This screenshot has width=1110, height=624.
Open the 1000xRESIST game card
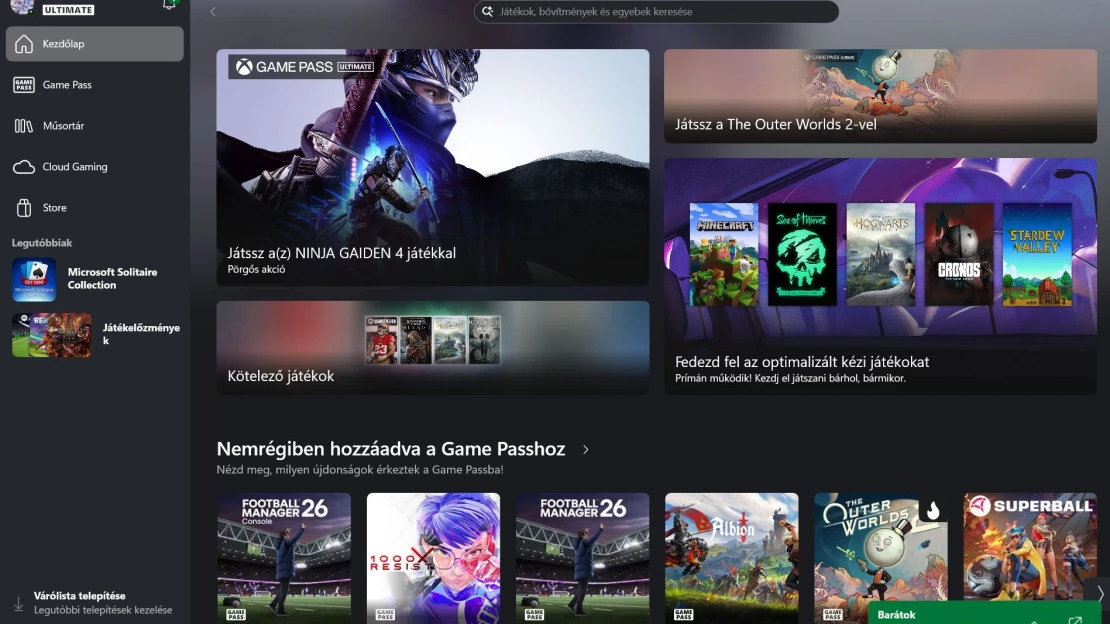(433, 558)
